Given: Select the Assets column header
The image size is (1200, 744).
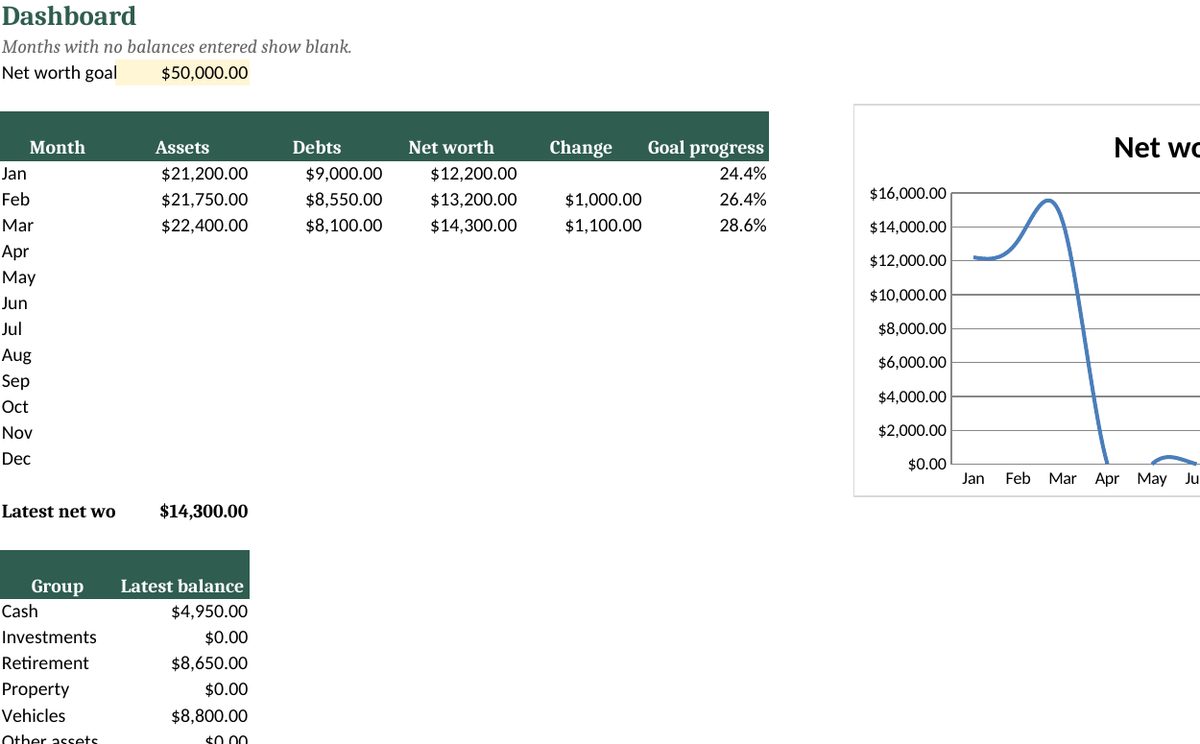Looking at the screenshot, I should click(x=182, y=147).
